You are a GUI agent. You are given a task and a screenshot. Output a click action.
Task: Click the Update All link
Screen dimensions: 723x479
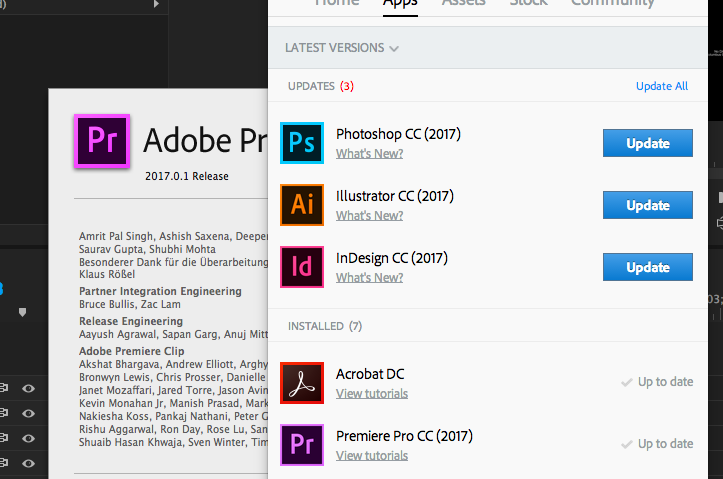(662, 86)
